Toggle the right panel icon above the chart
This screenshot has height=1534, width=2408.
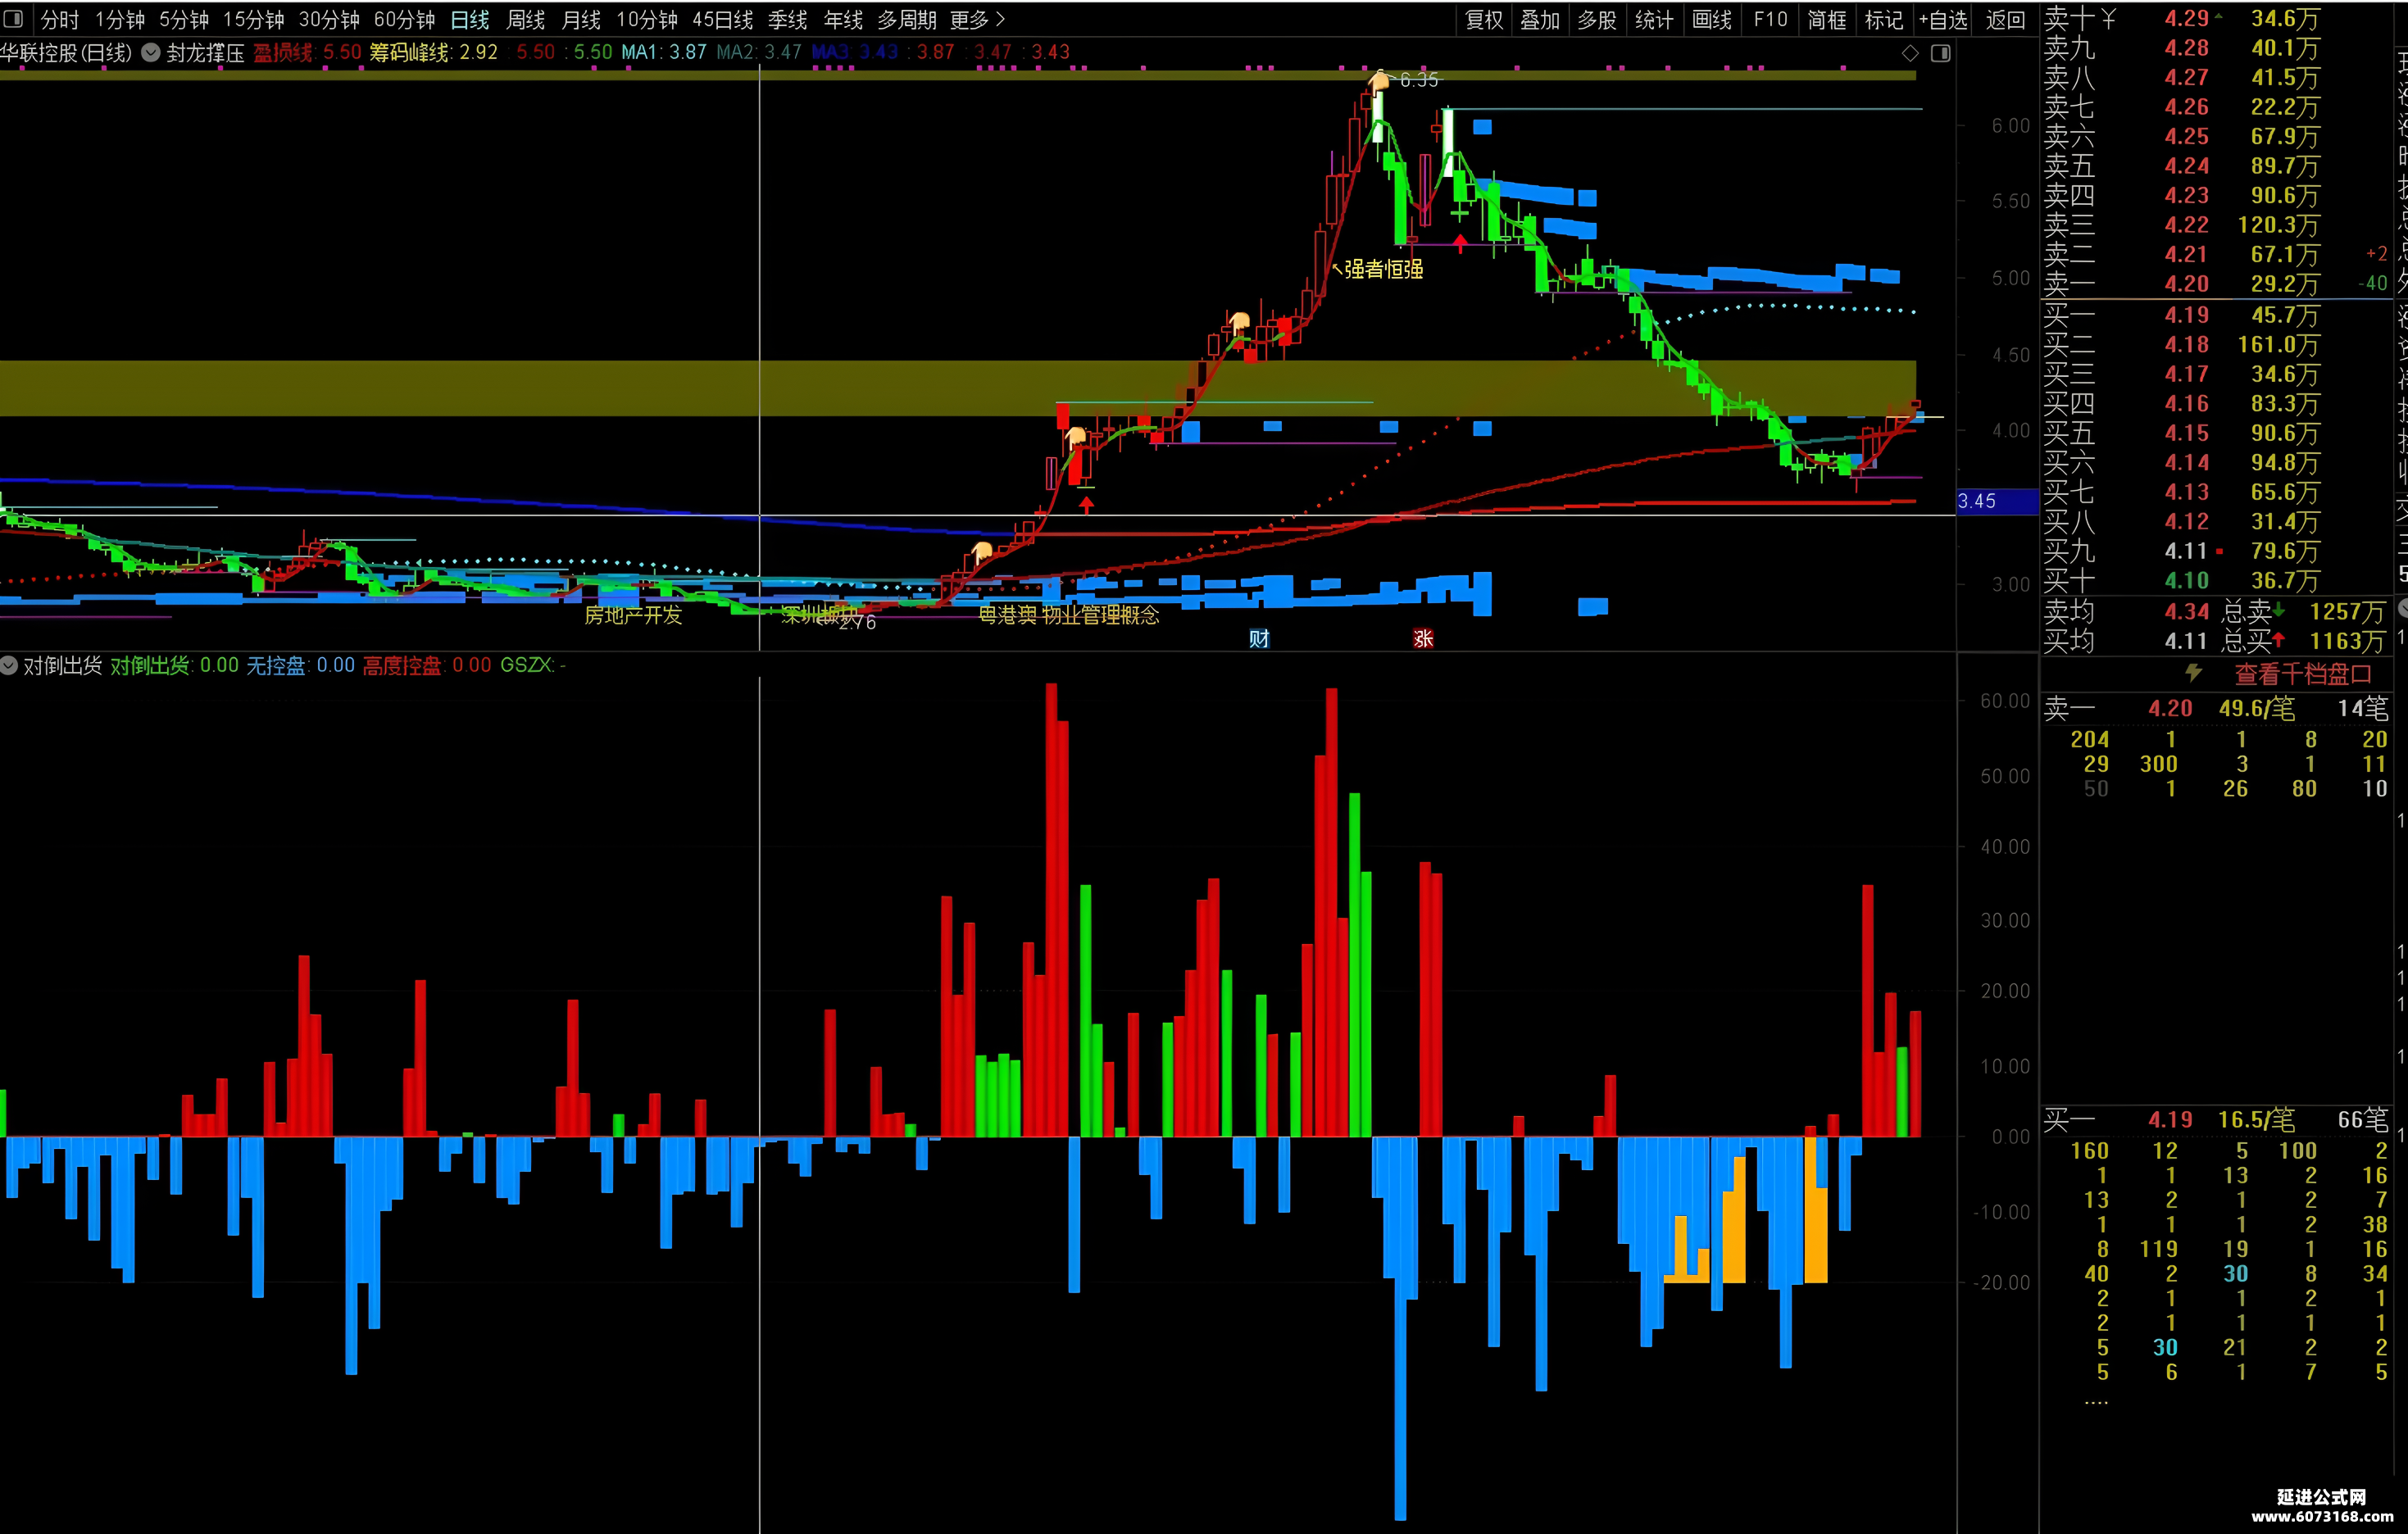1940,53
